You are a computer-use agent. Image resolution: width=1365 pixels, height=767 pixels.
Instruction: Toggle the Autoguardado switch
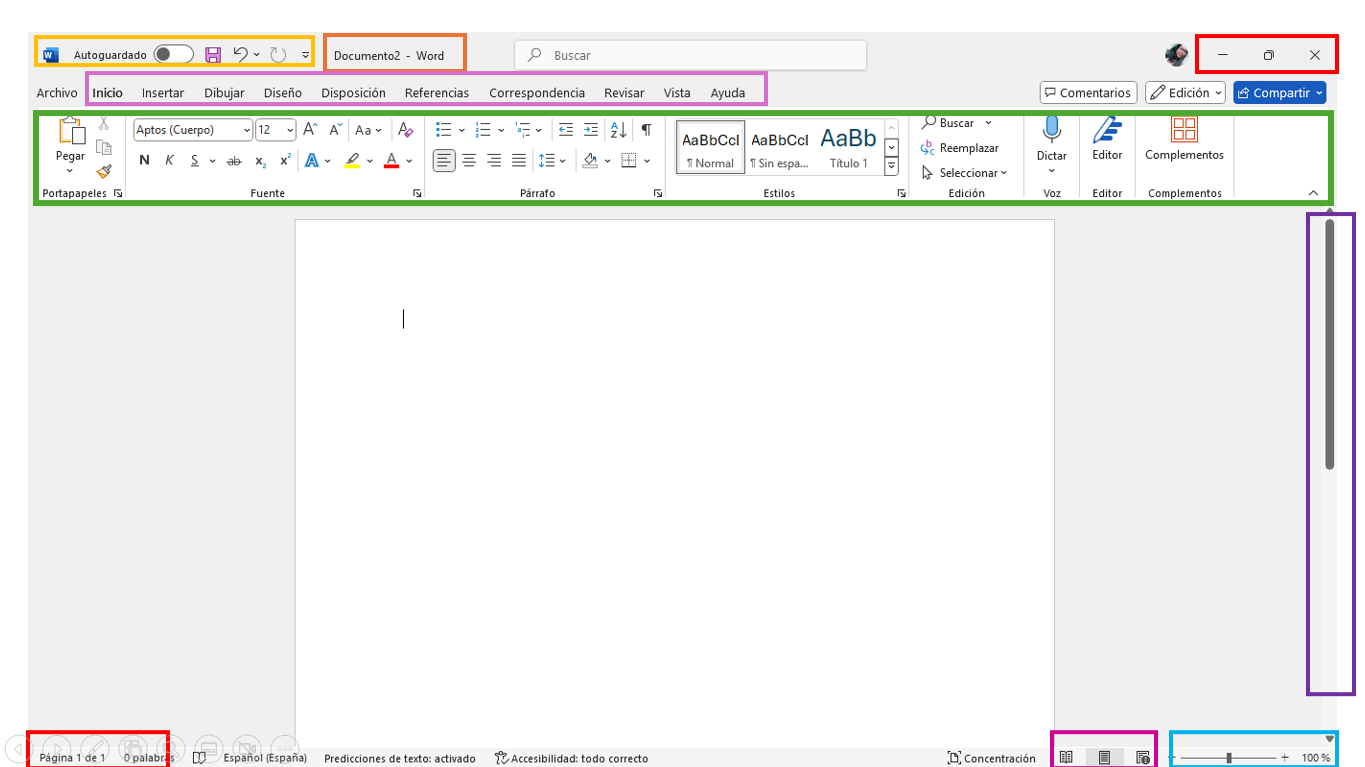coord(173,55)
